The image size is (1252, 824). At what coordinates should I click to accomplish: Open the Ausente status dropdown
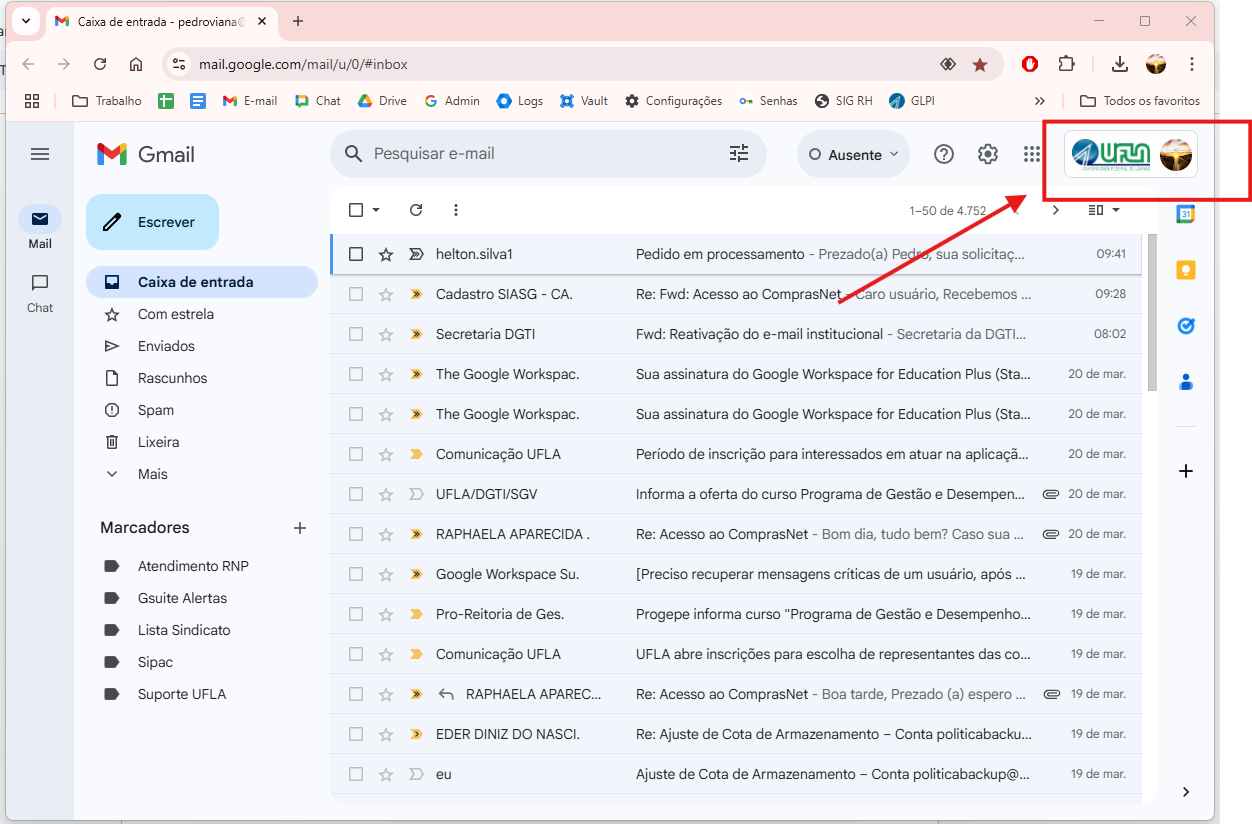pos(853,155)
